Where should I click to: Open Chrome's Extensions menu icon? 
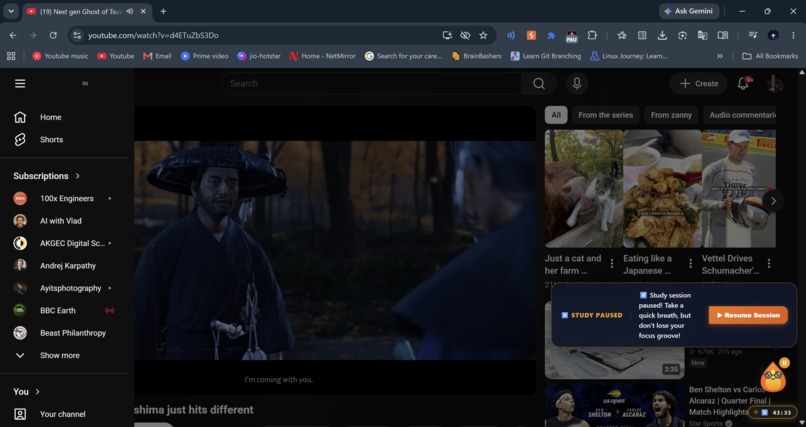(x=592, y=35)
